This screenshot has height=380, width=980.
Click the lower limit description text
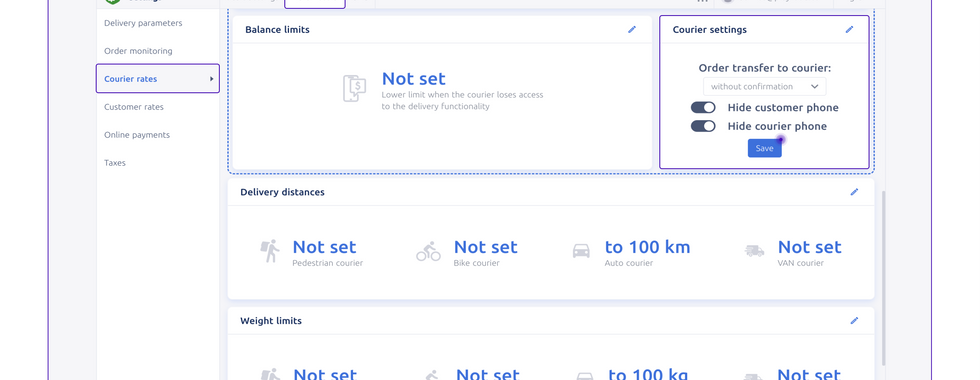pyautogui.click(x=462, y=101)
